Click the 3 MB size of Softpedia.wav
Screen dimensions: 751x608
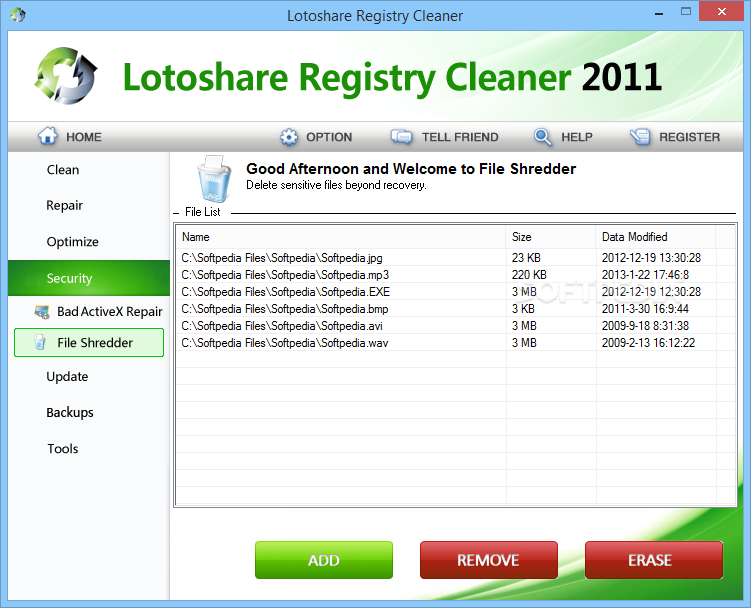(524, 343)
